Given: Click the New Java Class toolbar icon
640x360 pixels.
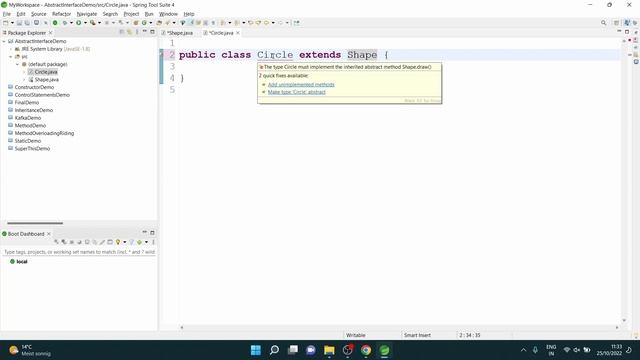Looking at the screenshot, I should click(144, 23).
